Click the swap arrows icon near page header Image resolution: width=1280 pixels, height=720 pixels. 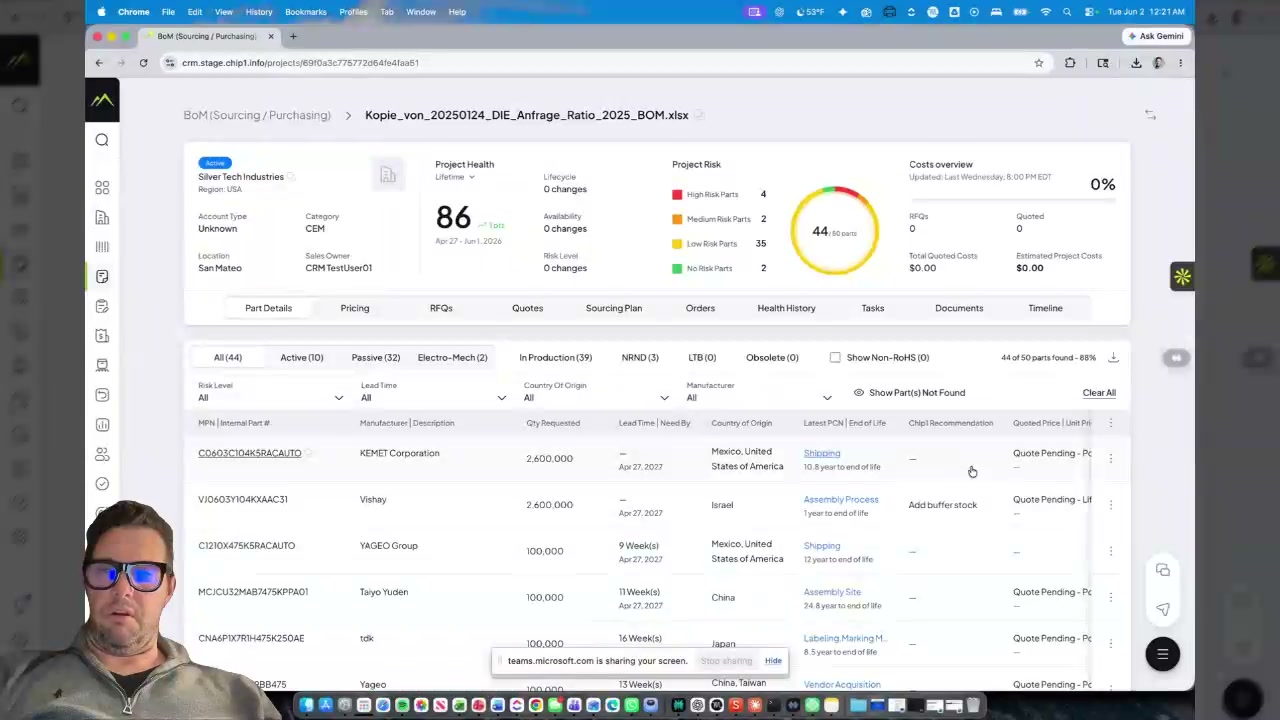(1150, 115)
